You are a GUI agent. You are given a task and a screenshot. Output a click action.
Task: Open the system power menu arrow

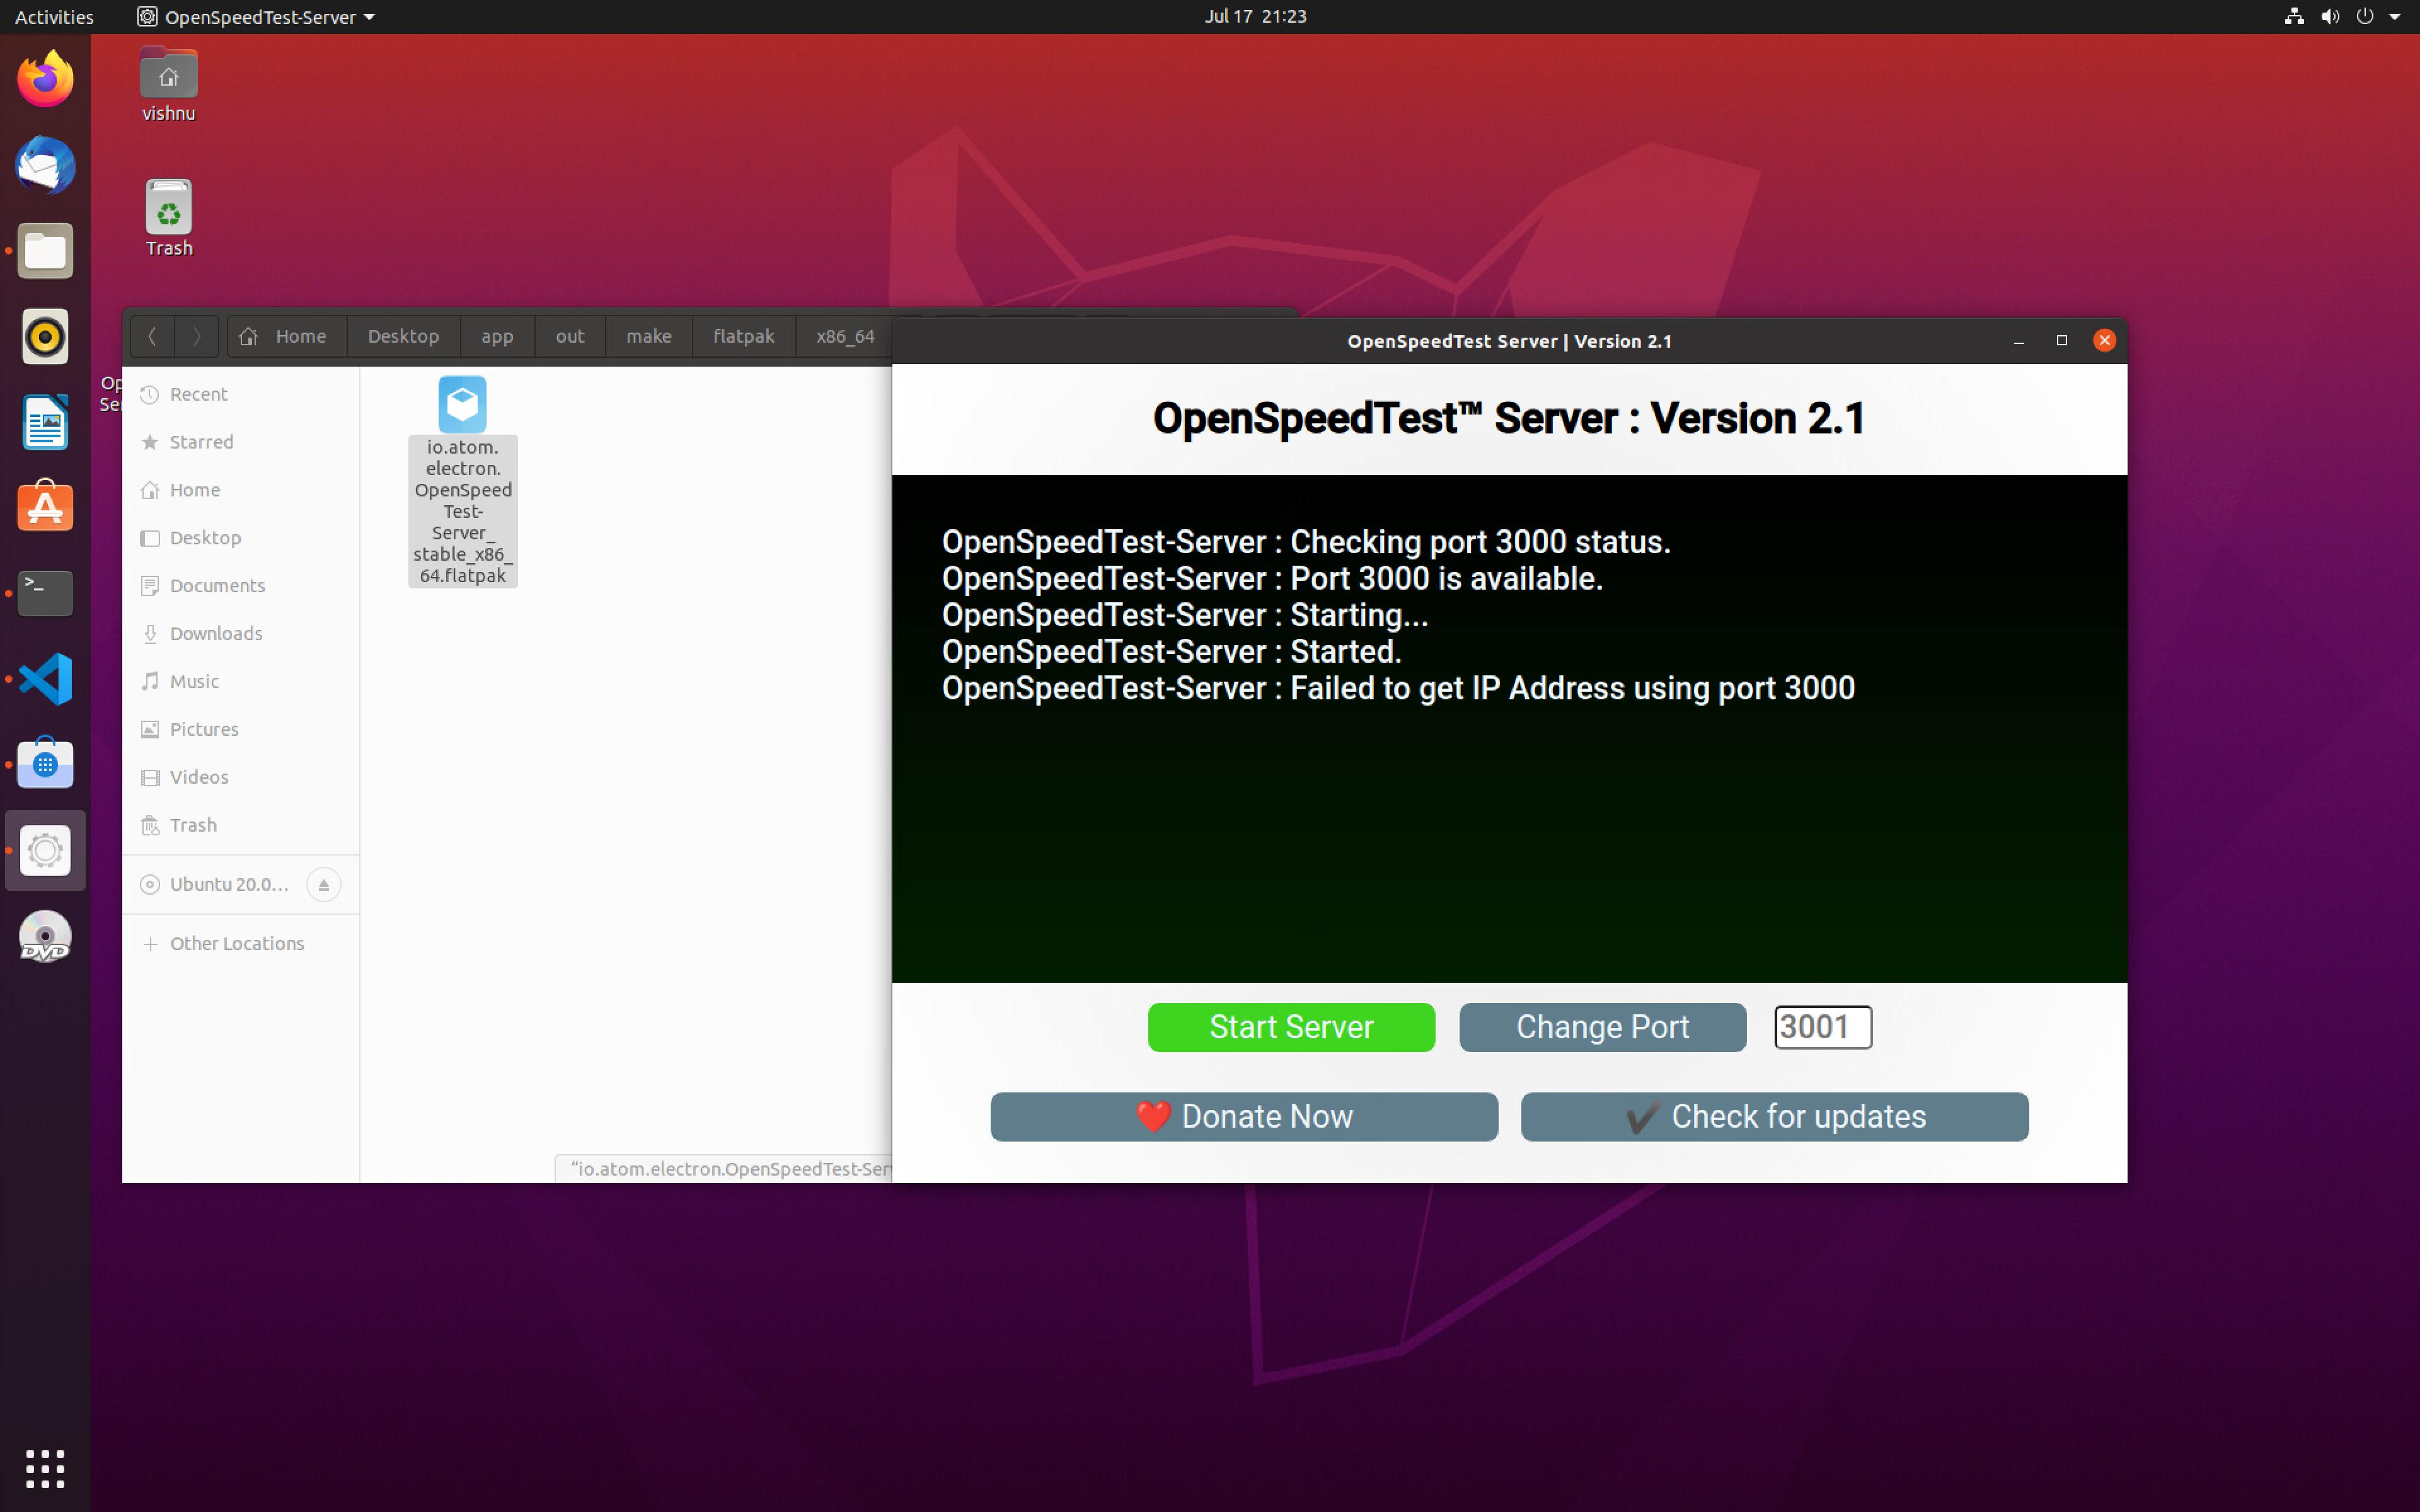coord(2394,17)
